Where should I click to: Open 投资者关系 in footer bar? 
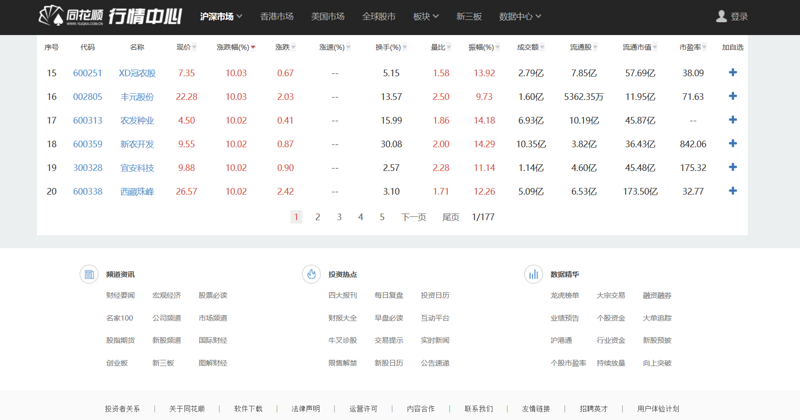[122, 408]
